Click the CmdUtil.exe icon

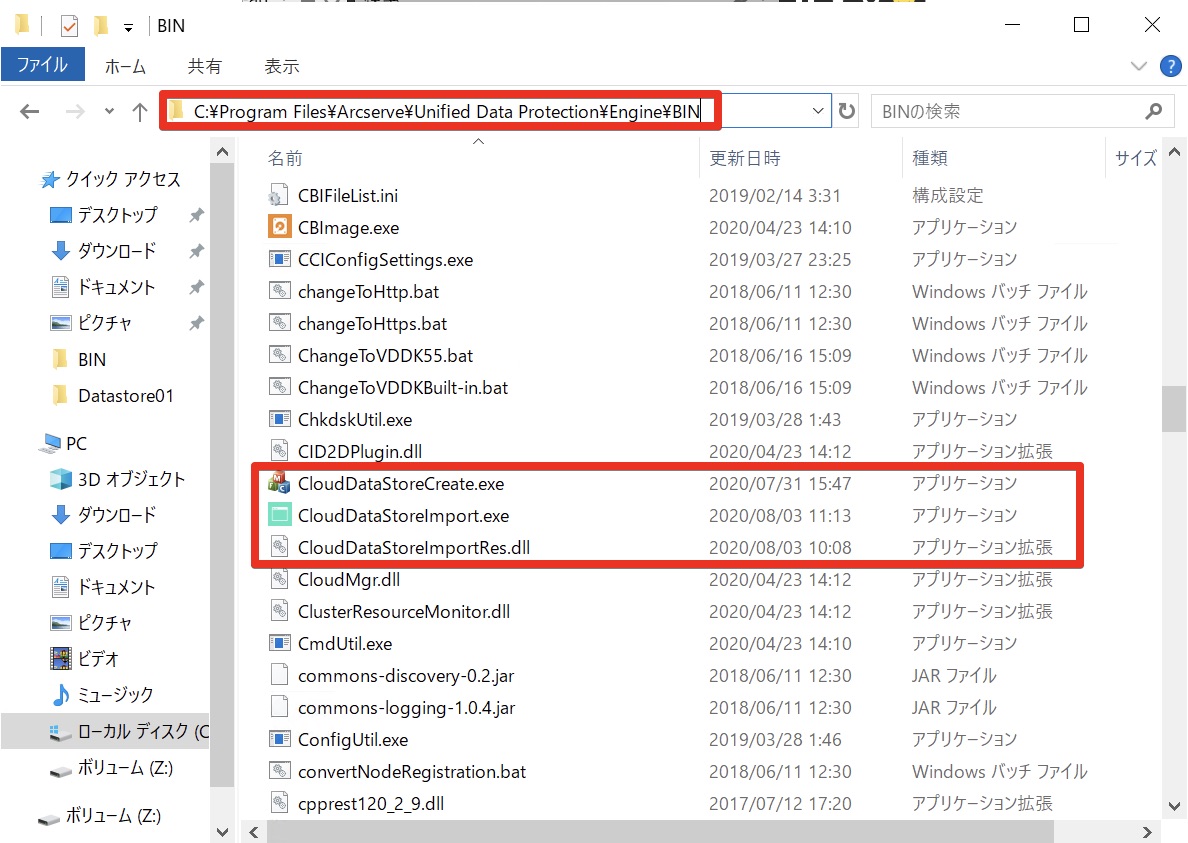(279, 644)
